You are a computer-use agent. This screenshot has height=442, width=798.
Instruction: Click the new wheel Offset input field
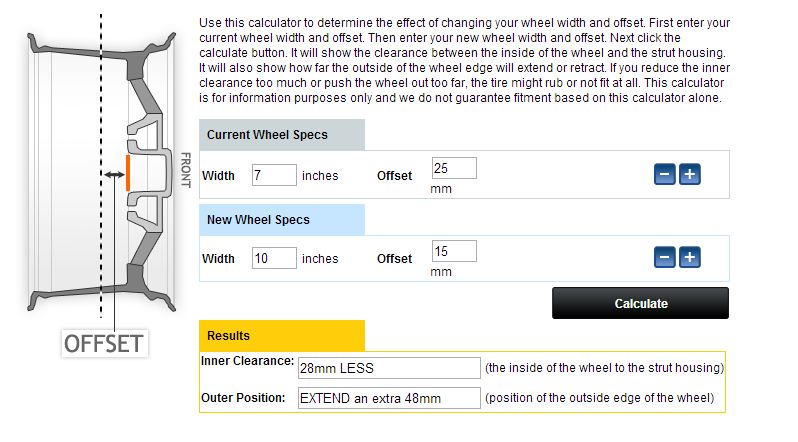pos(454,251)
